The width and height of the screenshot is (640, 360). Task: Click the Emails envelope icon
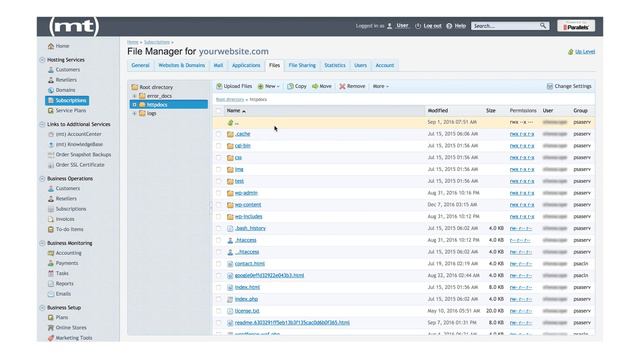click(x=51, y=294)
